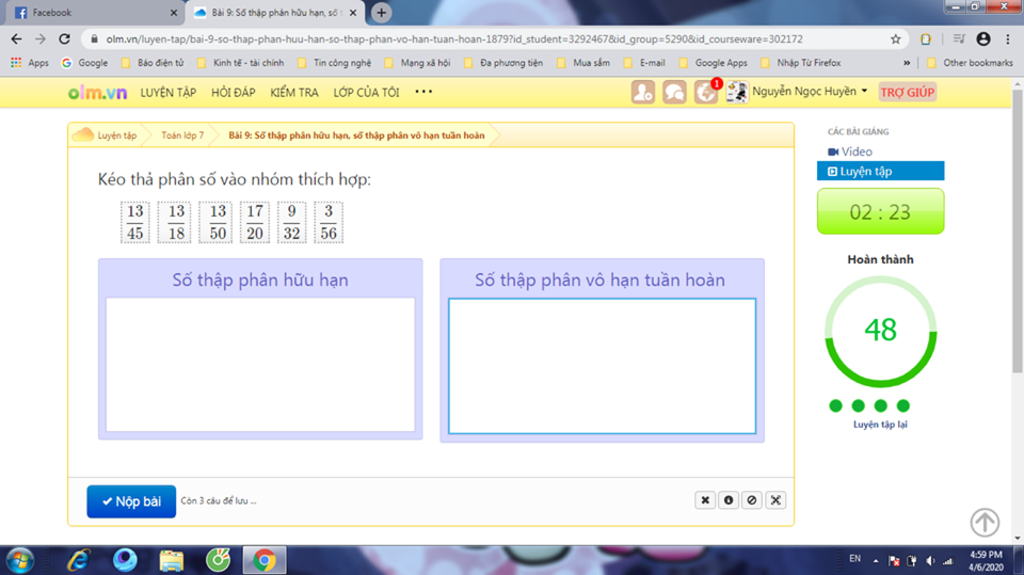Open Windows Start menu

(20, 560)
